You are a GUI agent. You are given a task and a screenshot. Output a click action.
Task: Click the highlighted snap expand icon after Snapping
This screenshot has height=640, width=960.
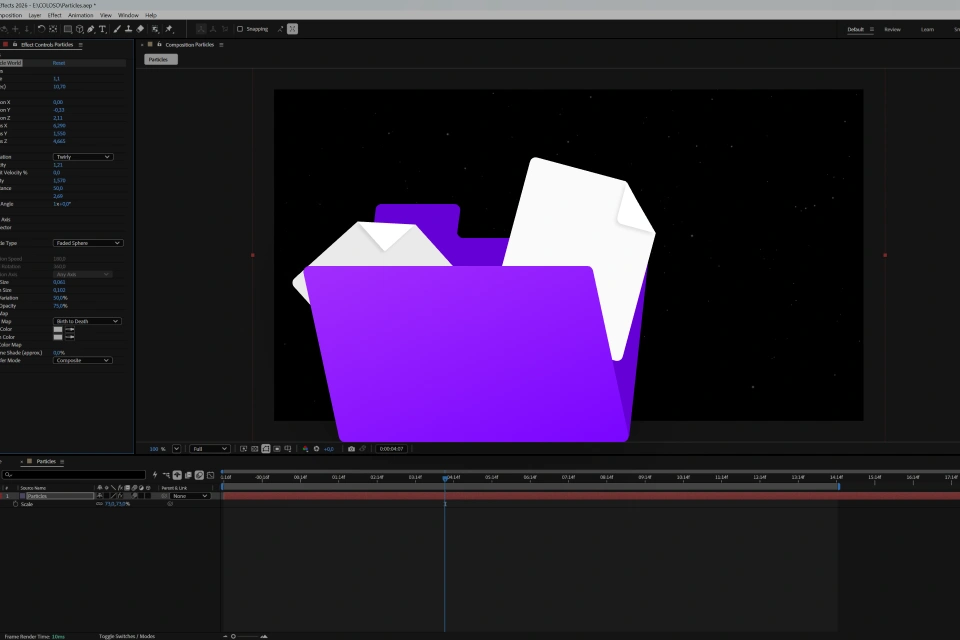pyautogui.click(x=293, y=29)
